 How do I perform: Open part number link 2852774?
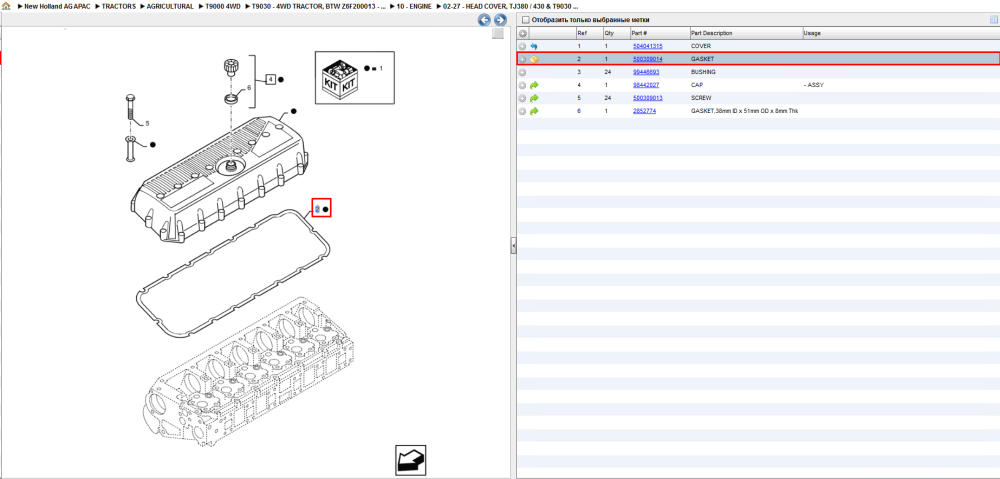pyautogui.click(x=644, y=111)
